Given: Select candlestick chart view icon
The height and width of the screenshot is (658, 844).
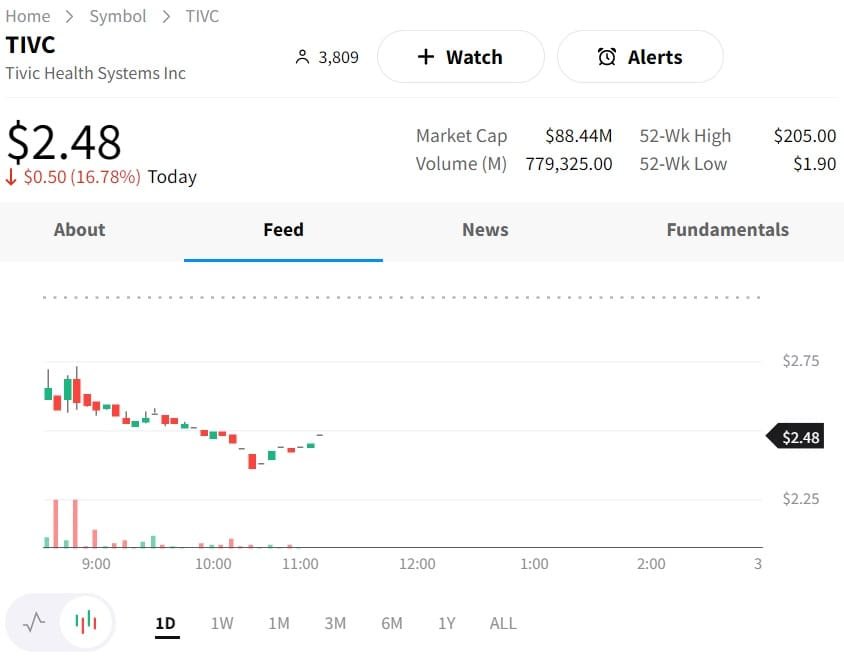Looking at the screenshot, I should click(86, 622).
